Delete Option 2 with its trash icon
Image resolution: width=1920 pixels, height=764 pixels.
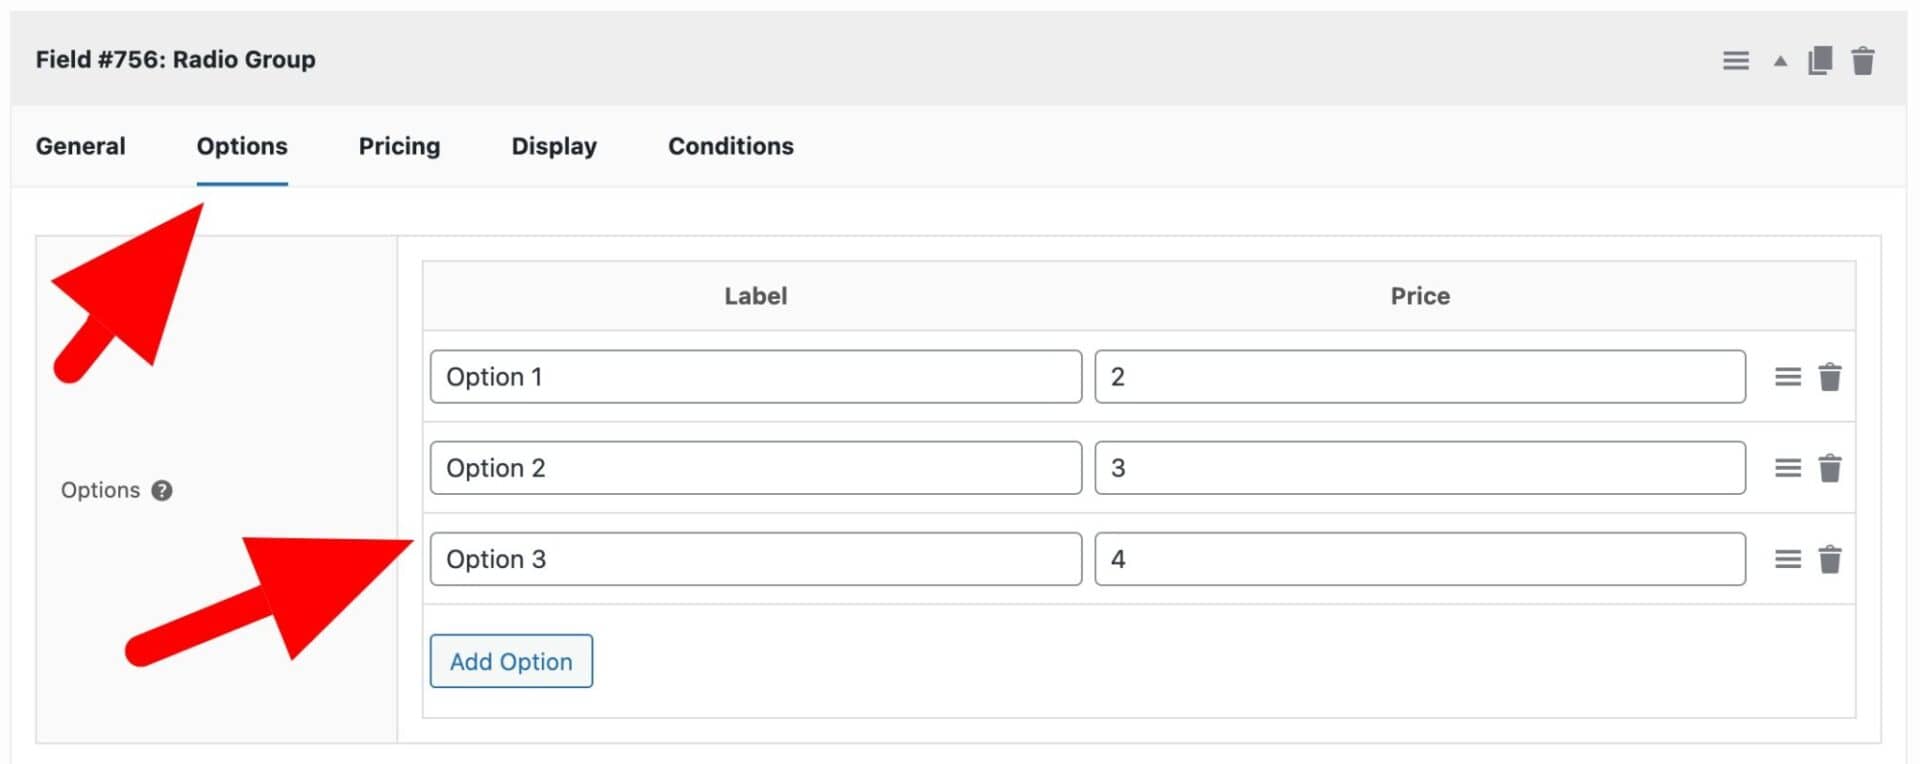click(1831, 467)
